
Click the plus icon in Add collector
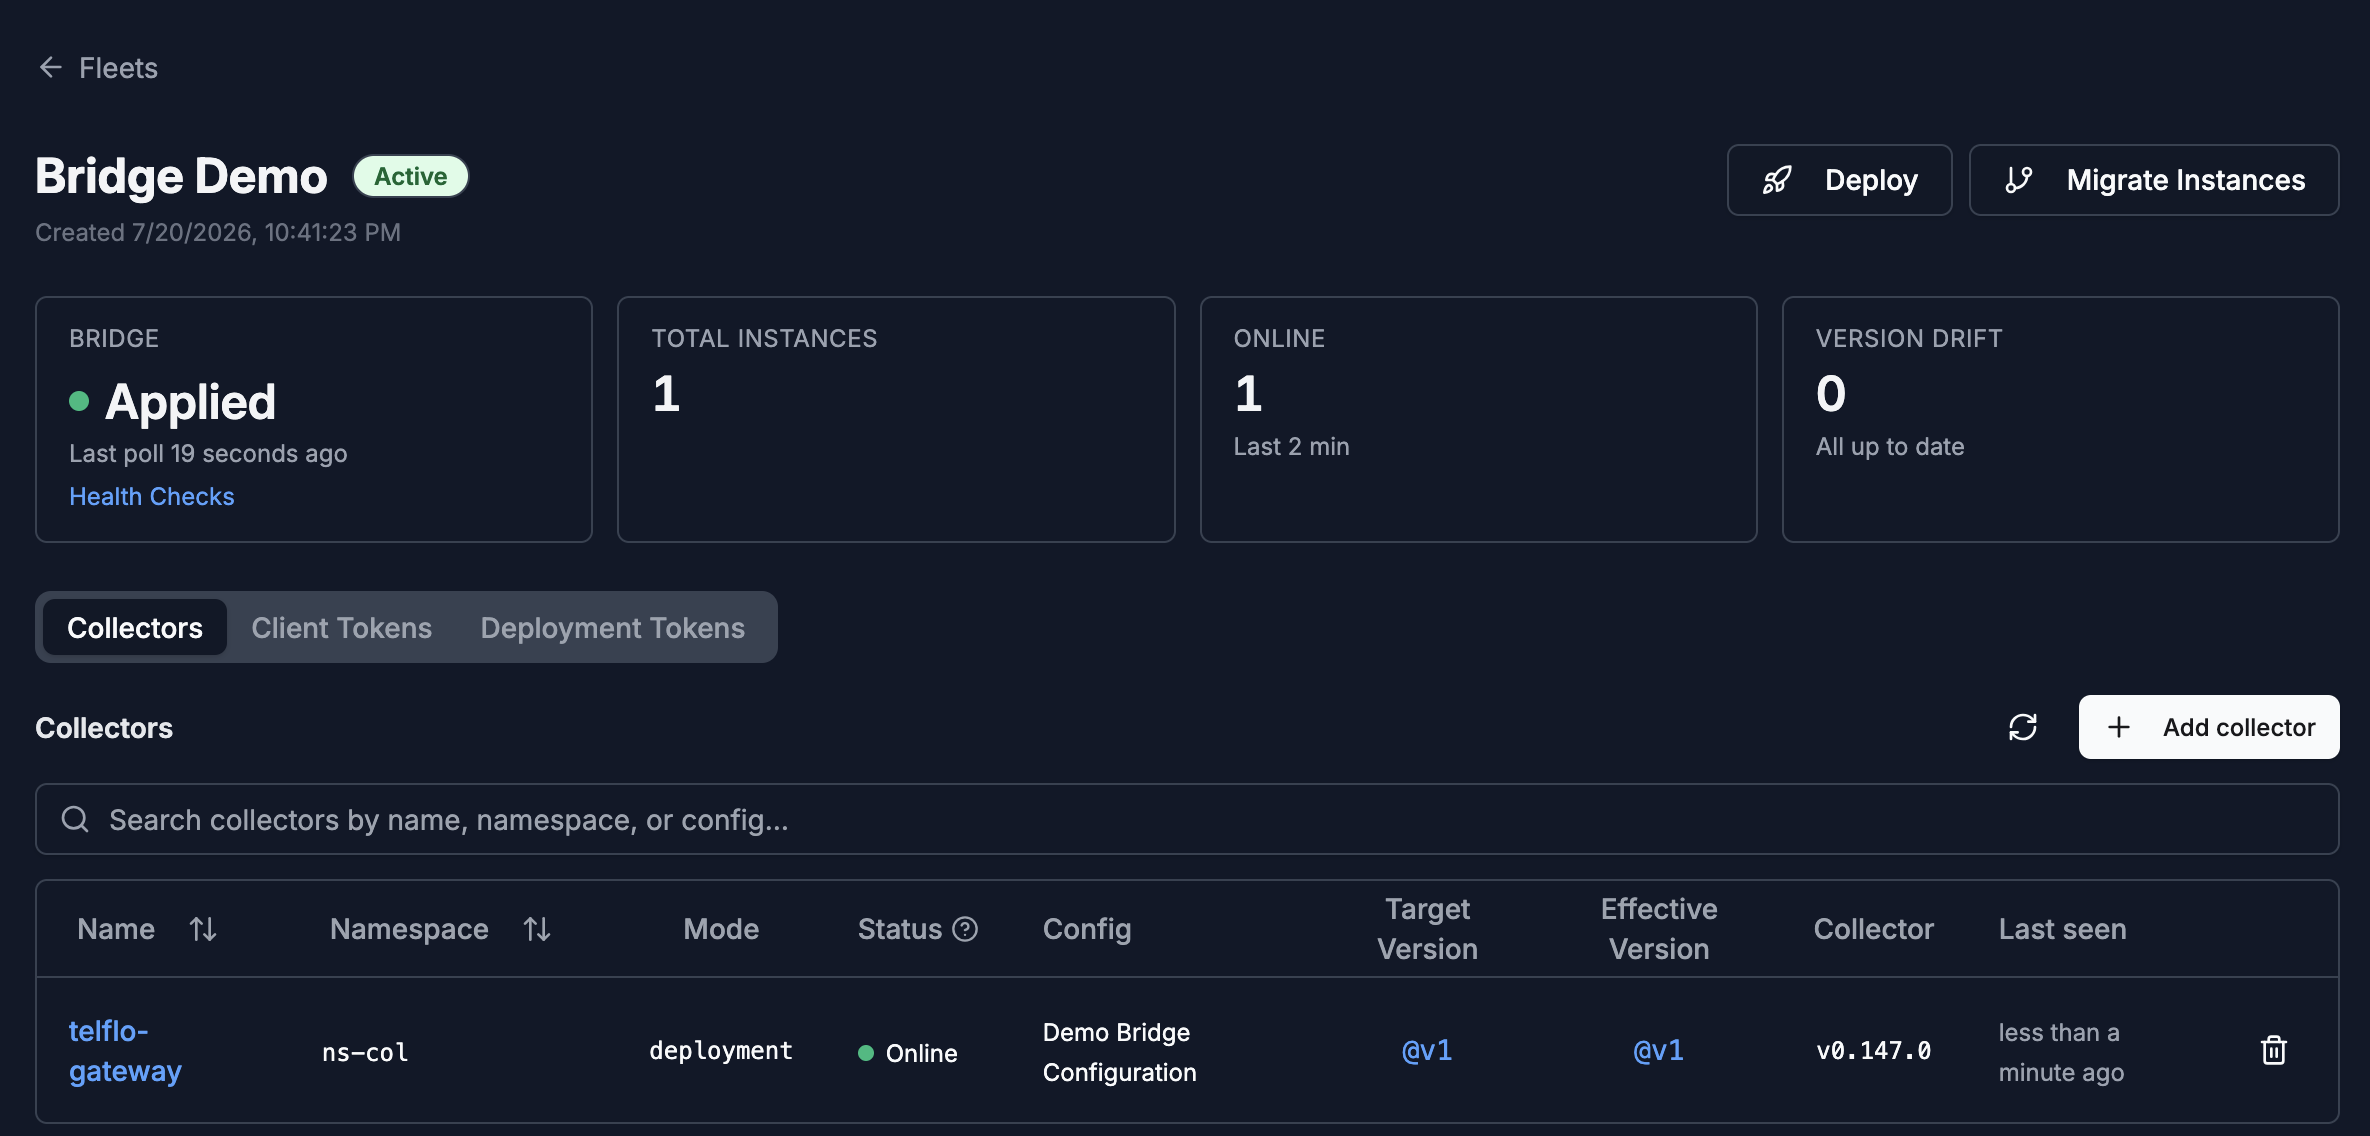pos(2118,727)
